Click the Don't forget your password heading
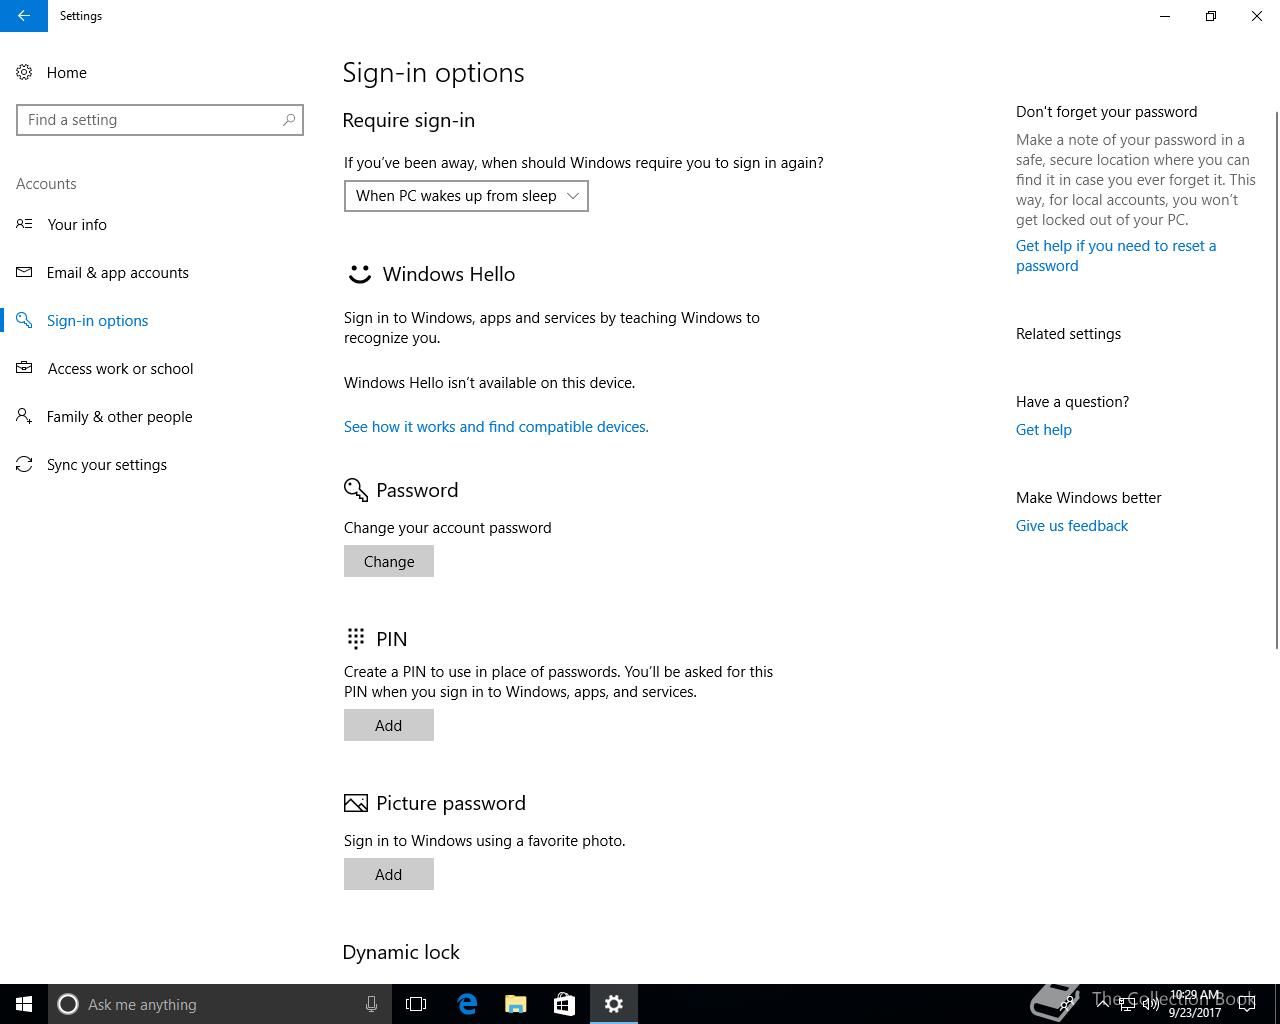The height and width of the screenshot is (1024, 1280). 1107,112
